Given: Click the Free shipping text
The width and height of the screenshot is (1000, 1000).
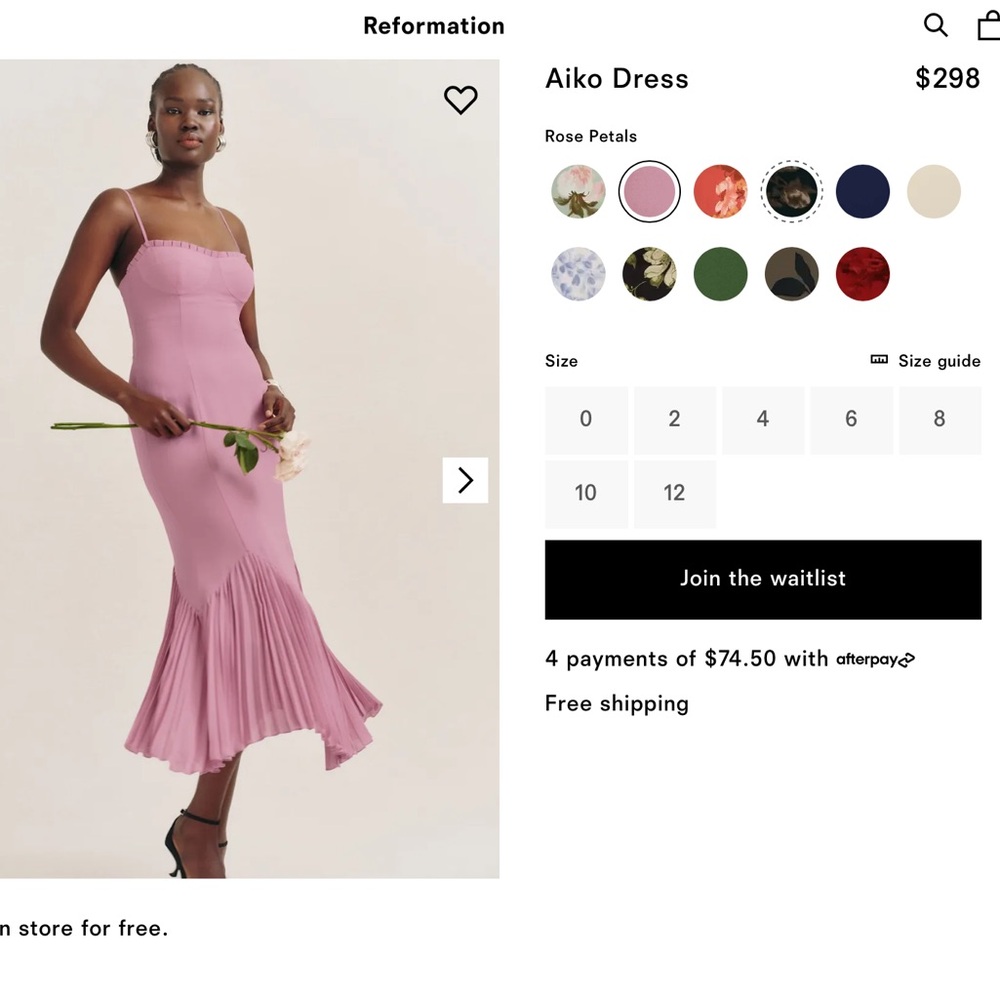Looking at the screenshot, I should (616, 703).
